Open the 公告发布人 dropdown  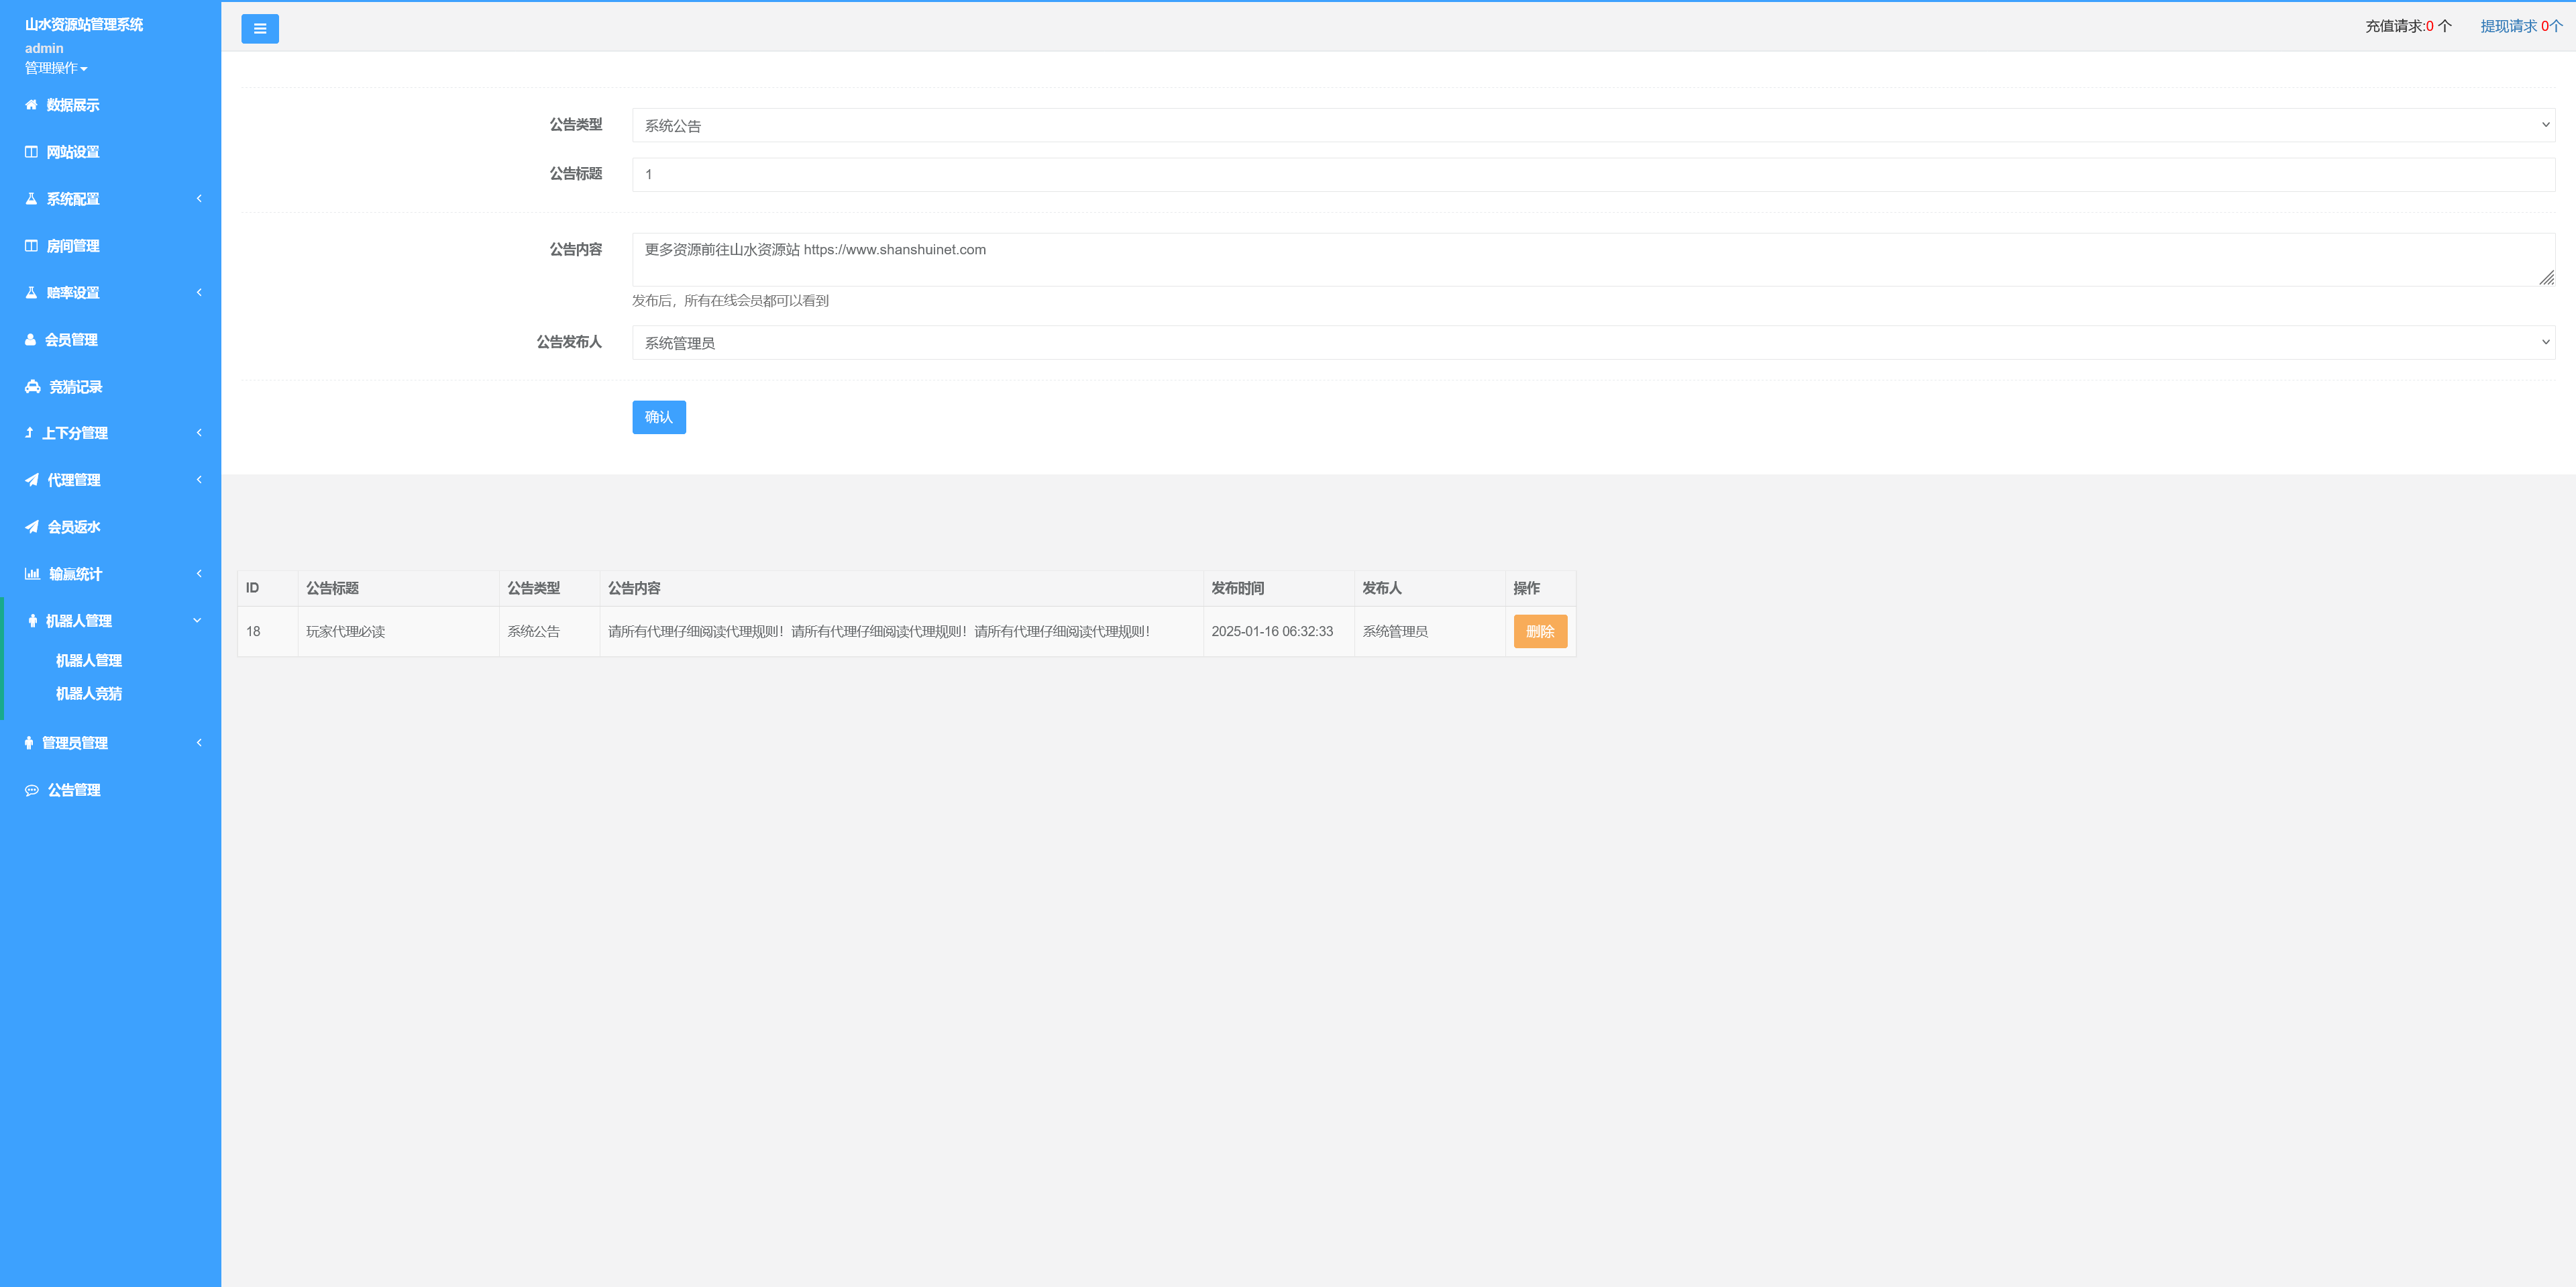tap(1592, 342)
